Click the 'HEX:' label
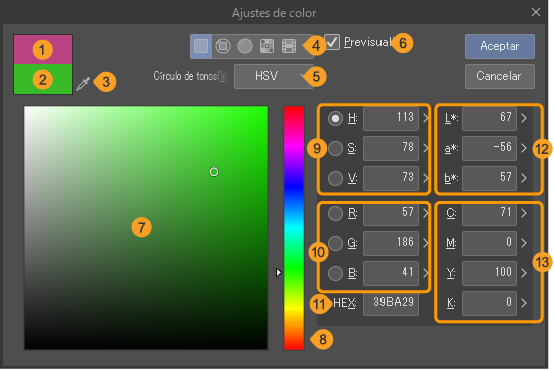The height and width of the screenshot is (370, 554). pos(344,303)
